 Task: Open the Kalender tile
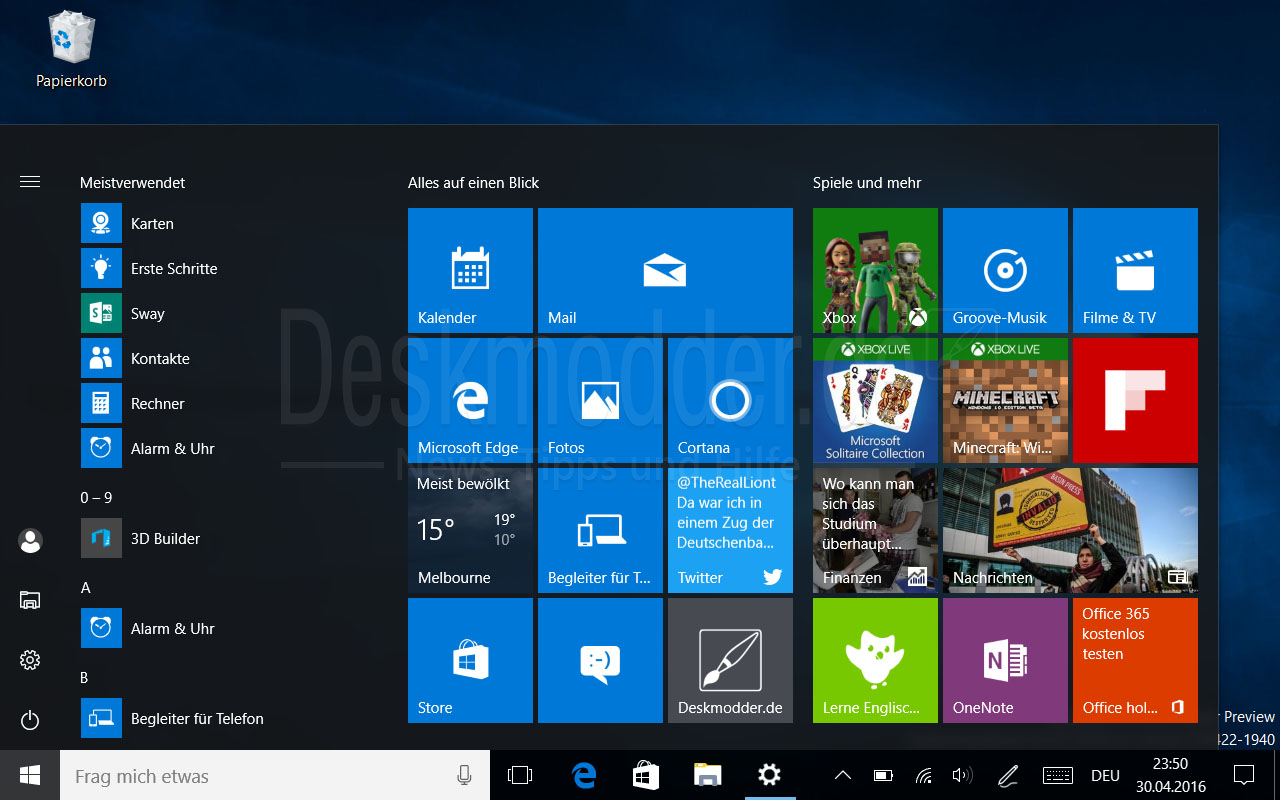[x=470, y=270]
